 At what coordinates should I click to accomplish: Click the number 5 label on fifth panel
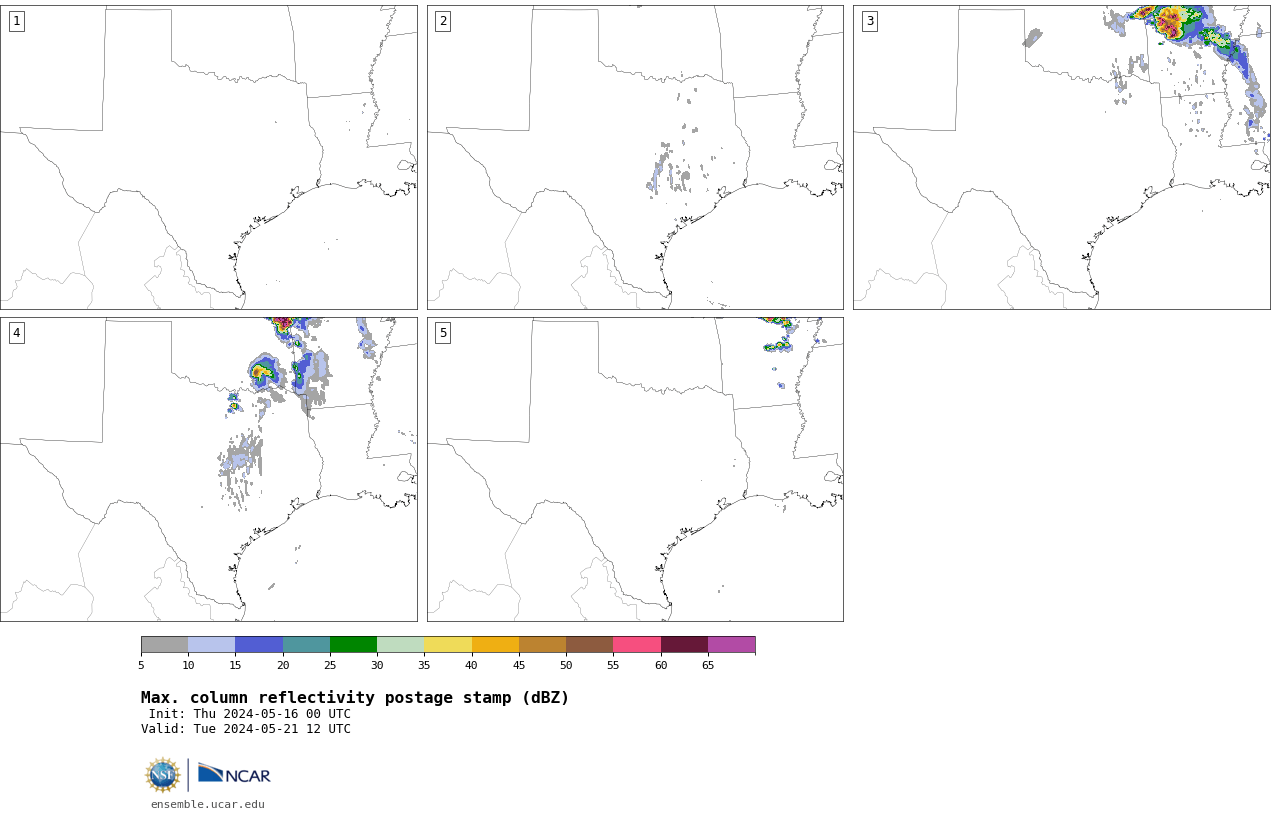[x=443, y=333]
